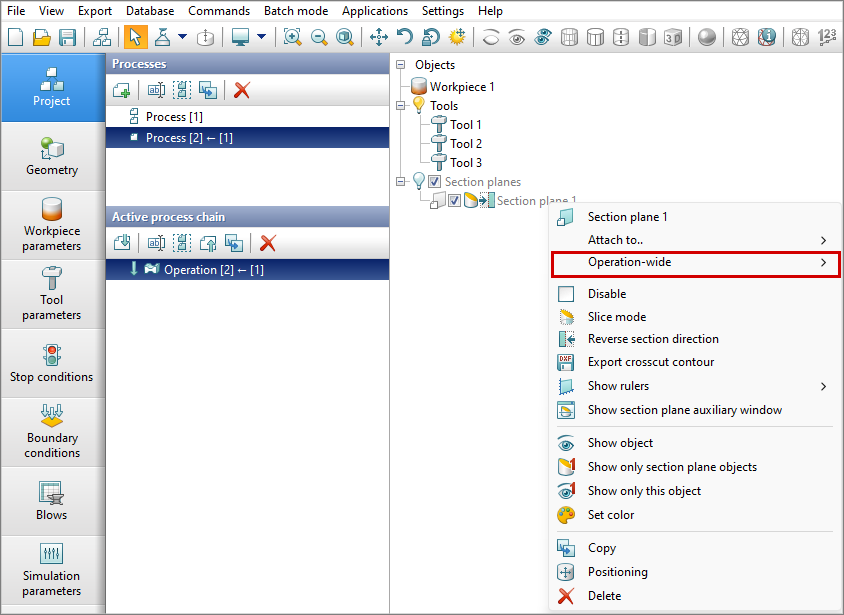Collapse the Tools tree node
The image size is (844, 615).
click(401, 105)
